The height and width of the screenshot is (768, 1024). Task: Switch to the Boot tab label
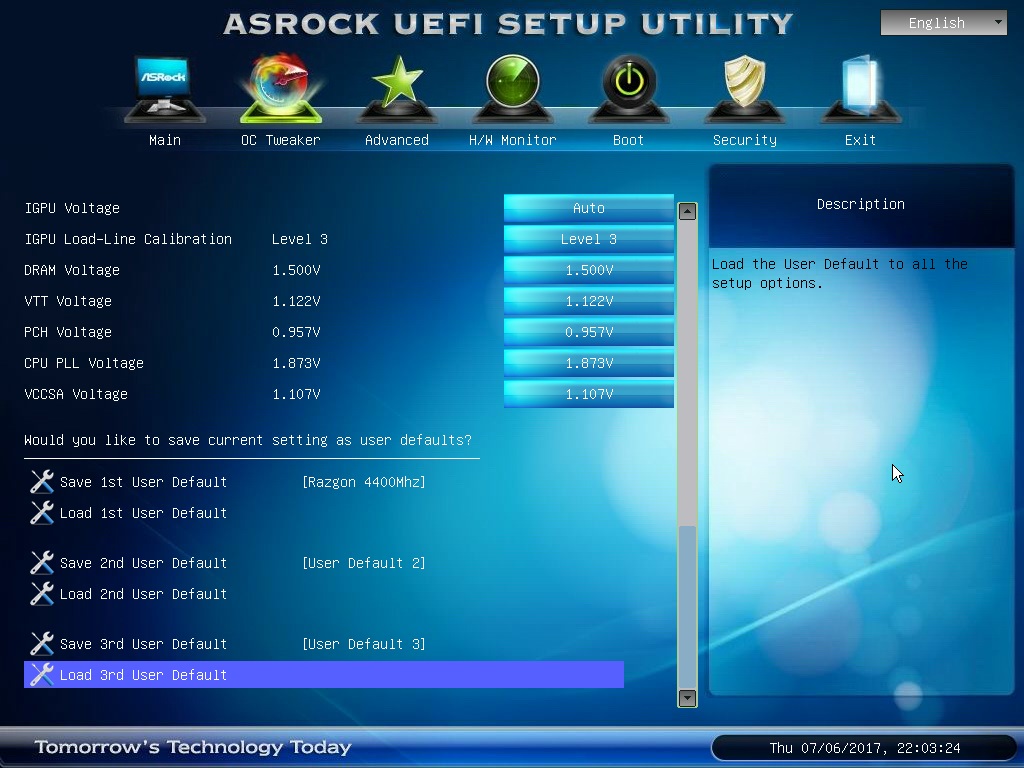tap(628, 140)
